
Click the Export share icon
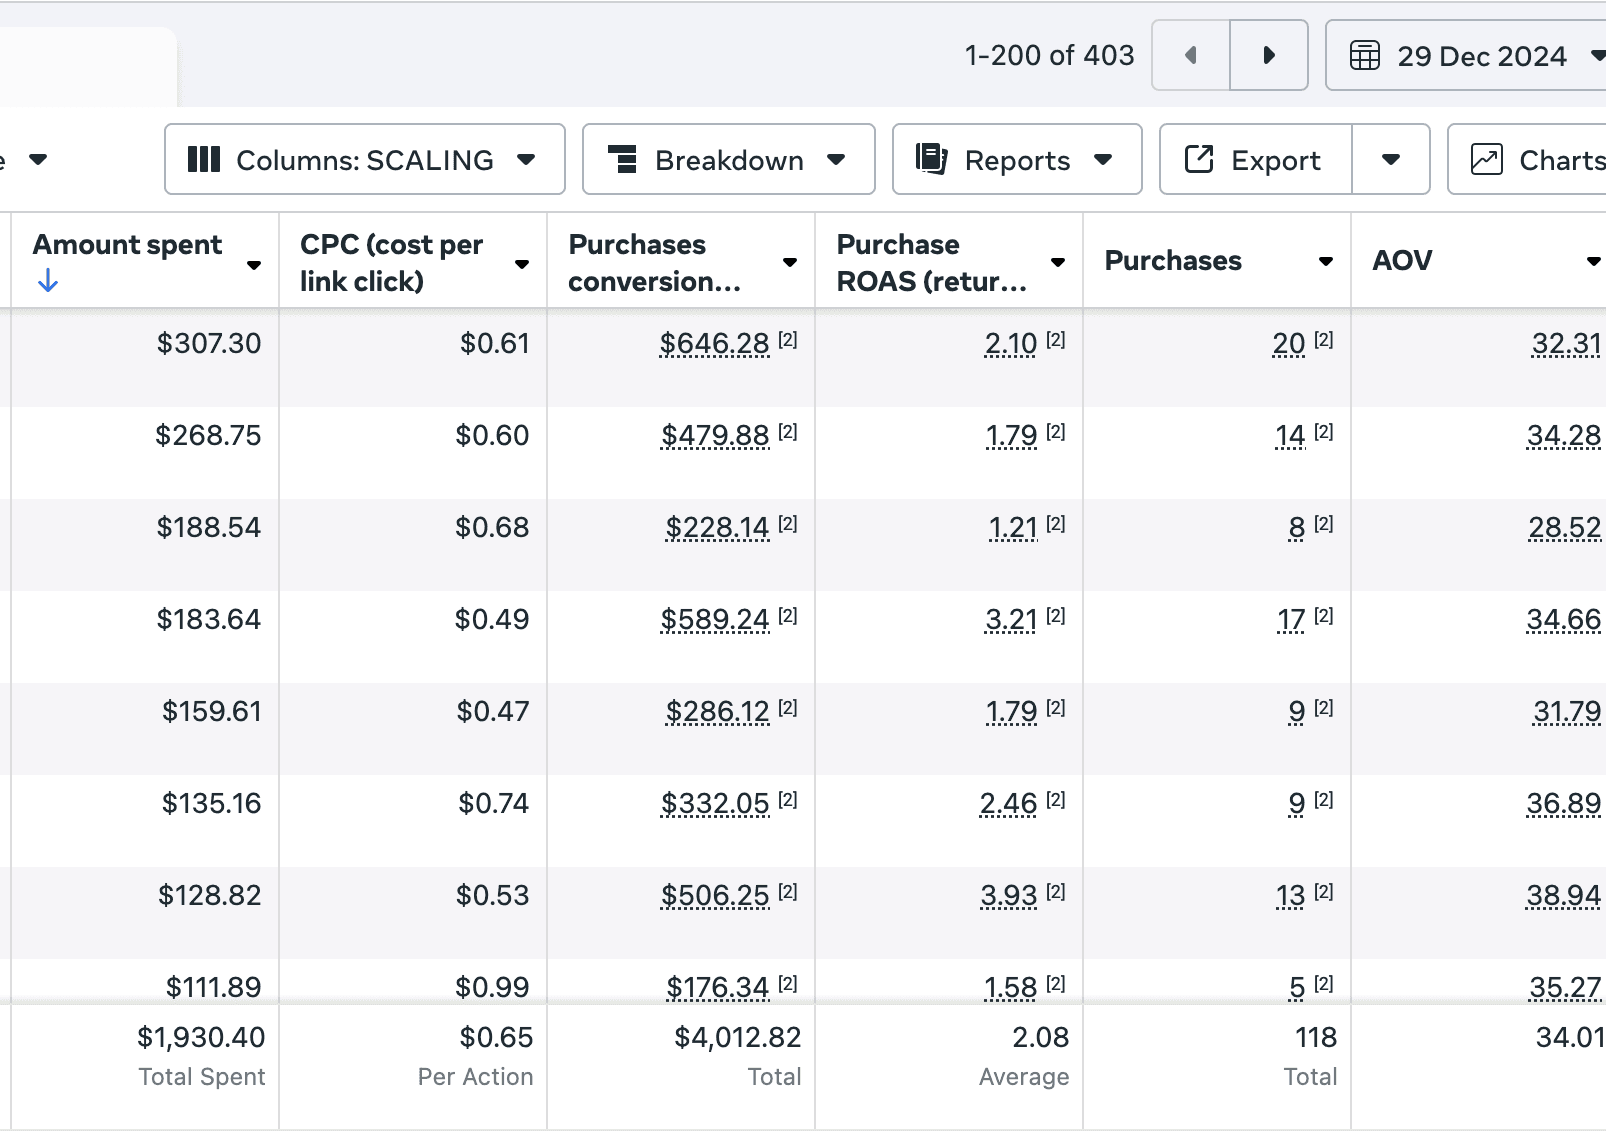coord(1199,158)
